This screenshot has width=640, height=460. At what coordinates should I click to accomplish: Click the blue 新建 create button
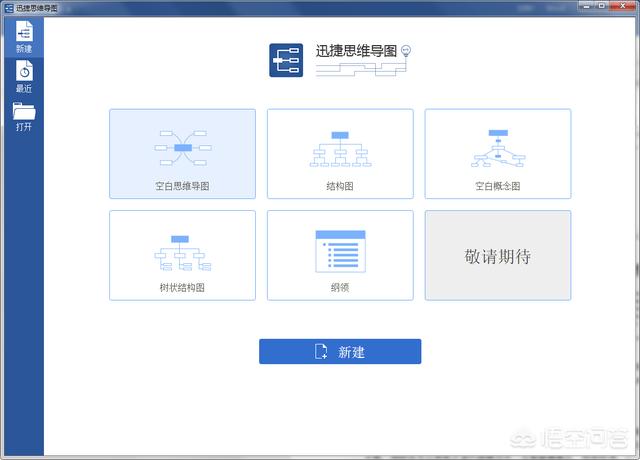click(x=340, y=351)
